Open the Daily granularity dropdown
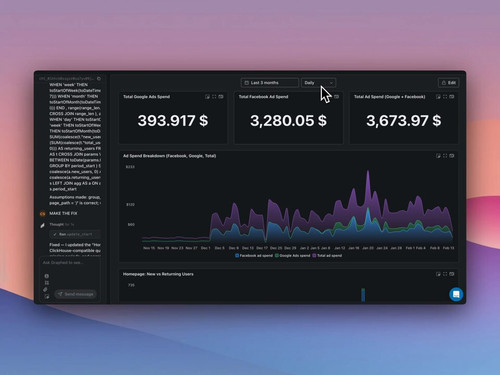Viewport: 500px width, 375px height. (x=319, y=83)
